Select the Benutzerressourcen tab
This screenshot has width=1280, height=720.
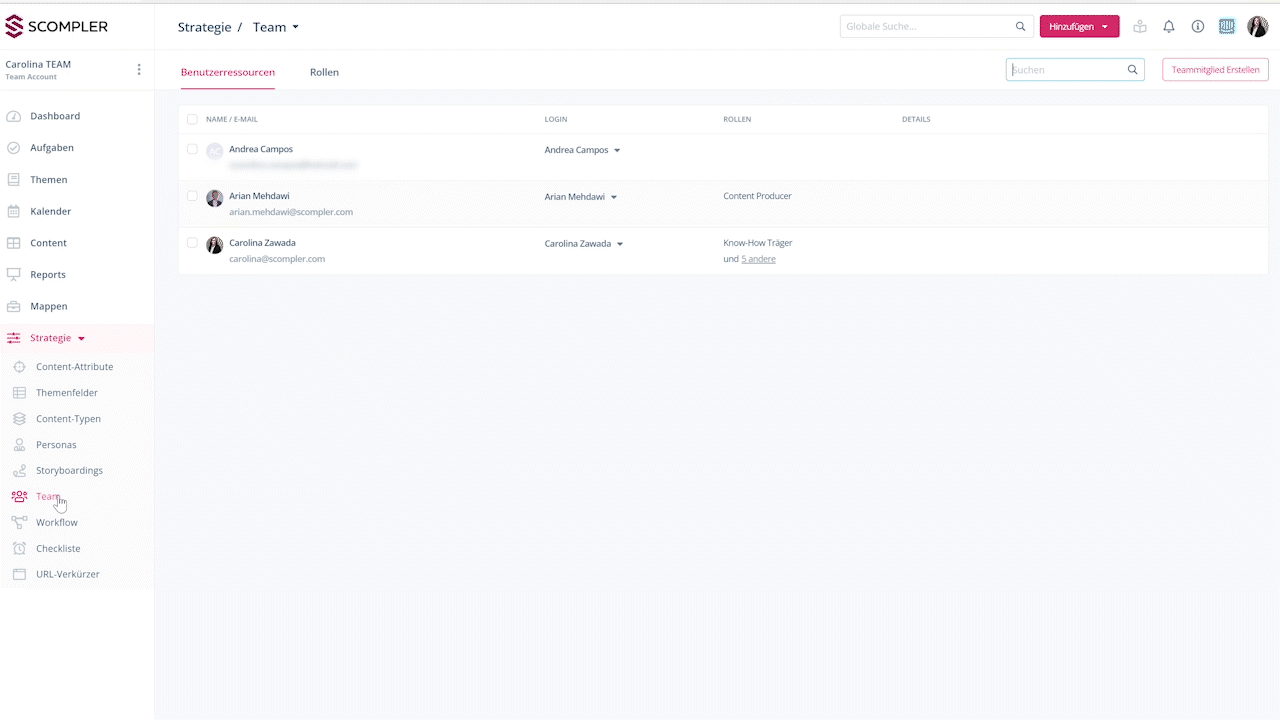coord(227,72)
